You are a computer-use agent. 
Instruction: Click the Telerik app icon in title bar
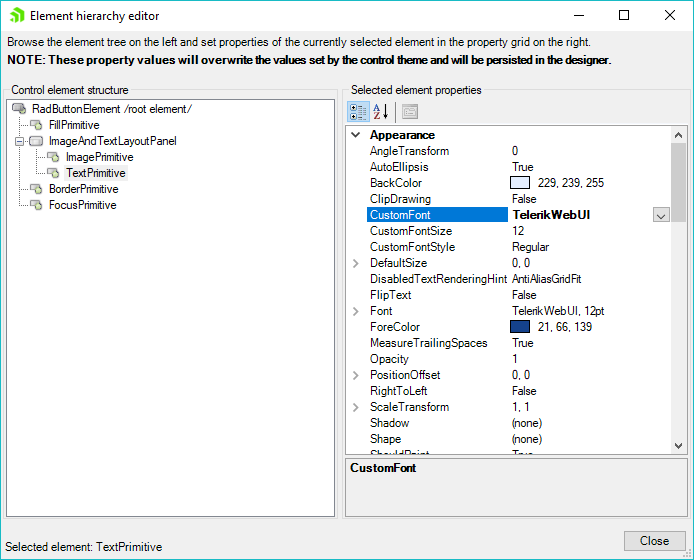(x=17, y=15)
